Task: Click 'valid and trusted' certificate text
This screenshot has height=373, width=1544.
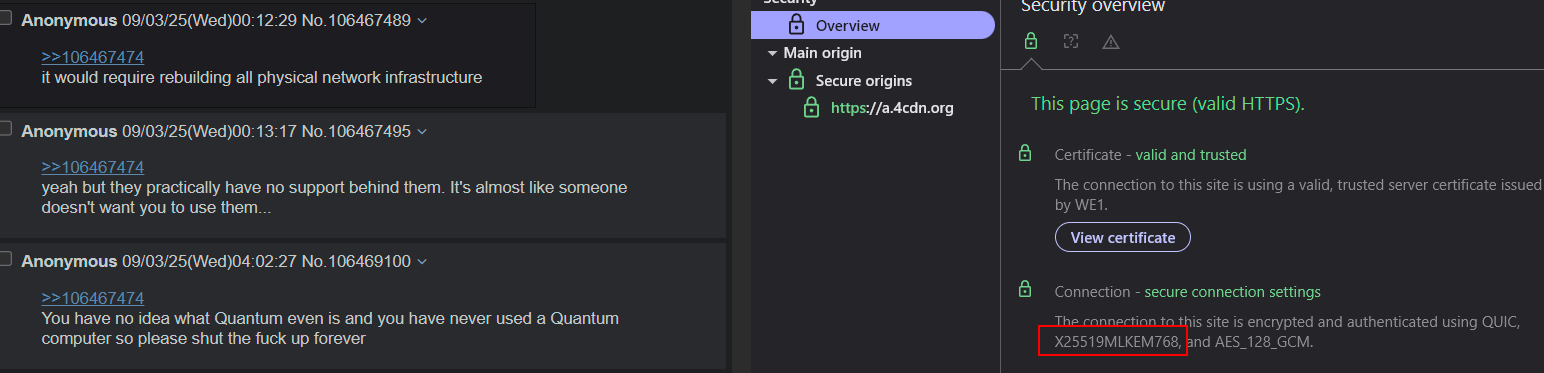Action: tap(1191, 155)
